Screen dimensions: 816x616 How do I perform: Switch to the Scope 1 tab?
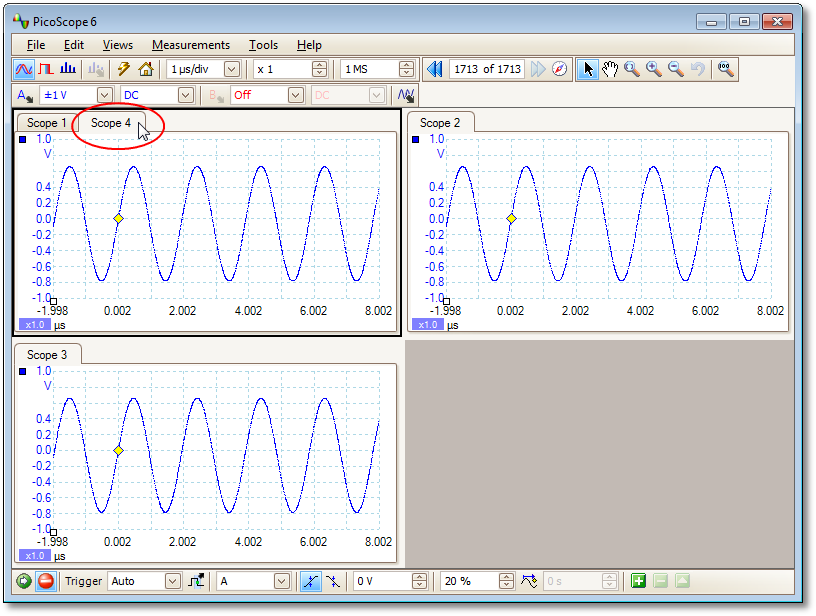[x=46, y=123]
